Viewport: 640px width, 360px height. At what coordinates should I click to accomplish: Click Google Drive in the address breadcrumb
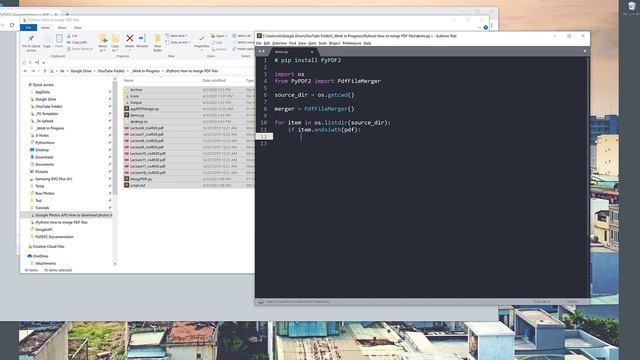[81, 71]
